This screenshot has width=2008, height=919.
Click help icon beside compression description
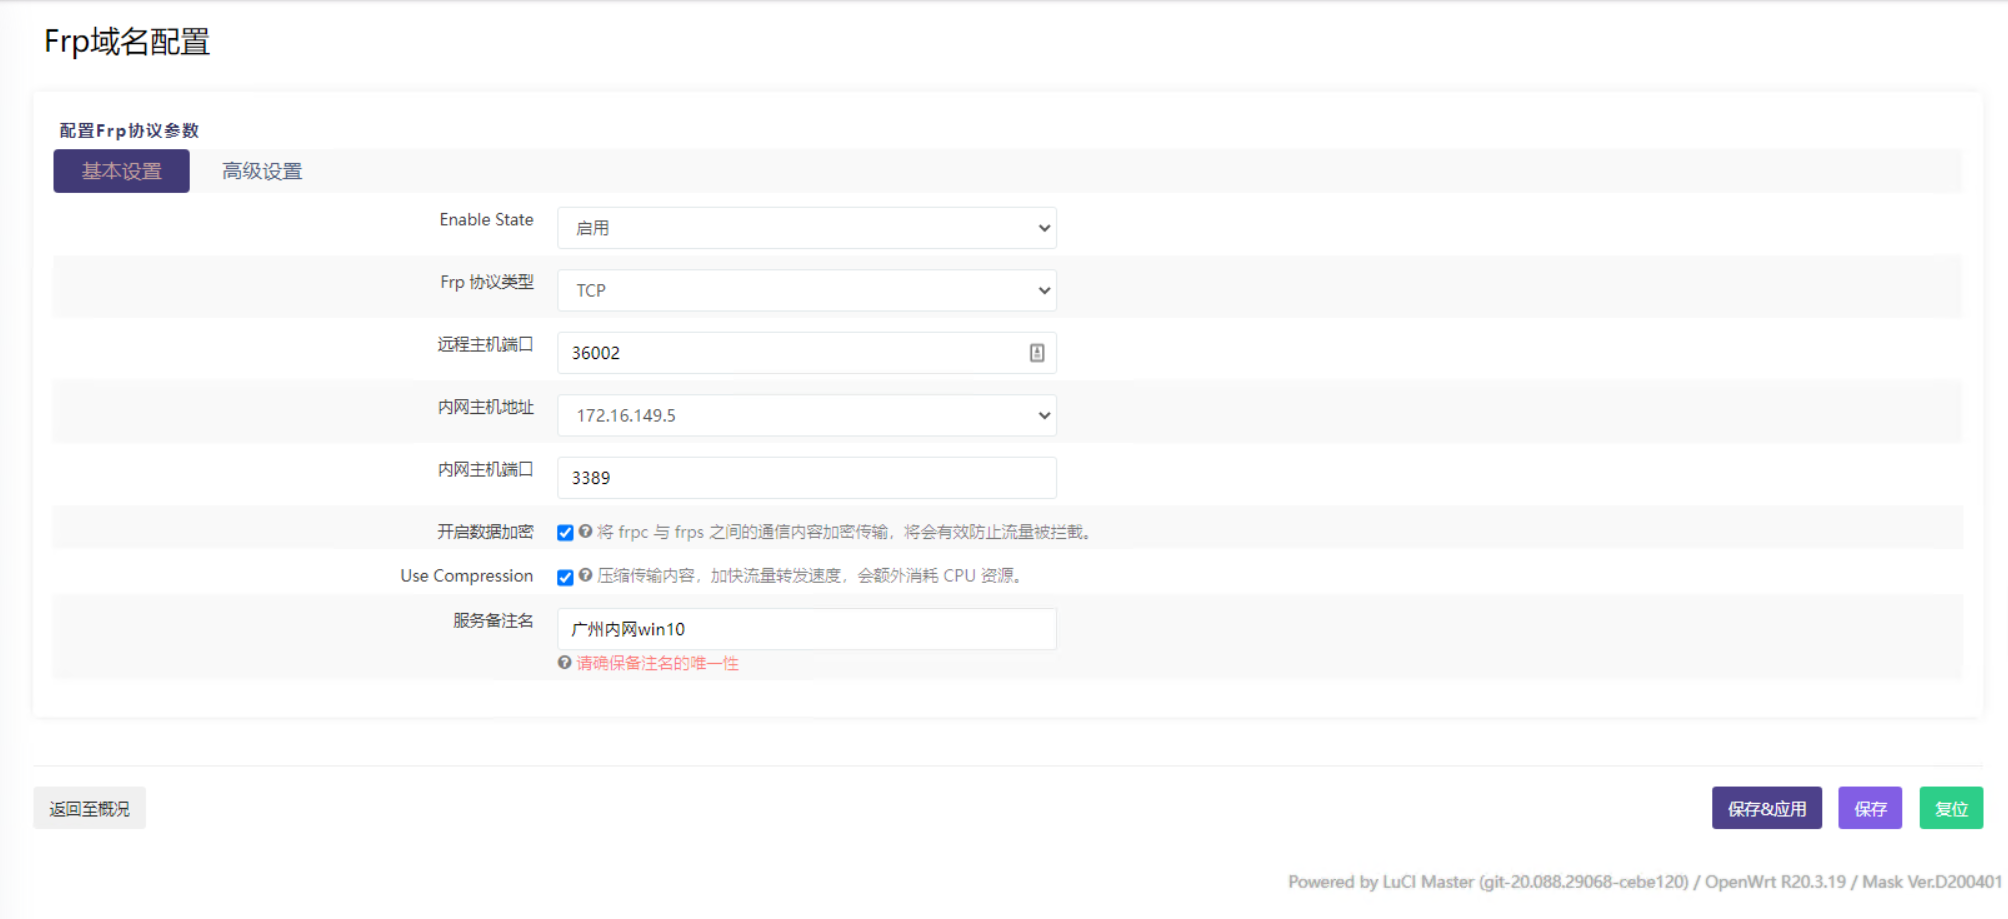(x=585, y=576)
